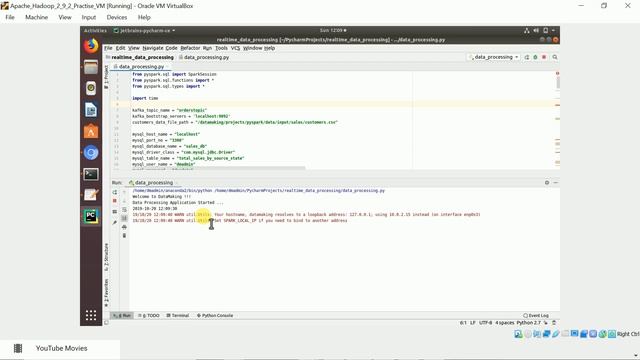Open the Code menu
The width and height of the screenshot is (640, 360).
pos(171,48)
